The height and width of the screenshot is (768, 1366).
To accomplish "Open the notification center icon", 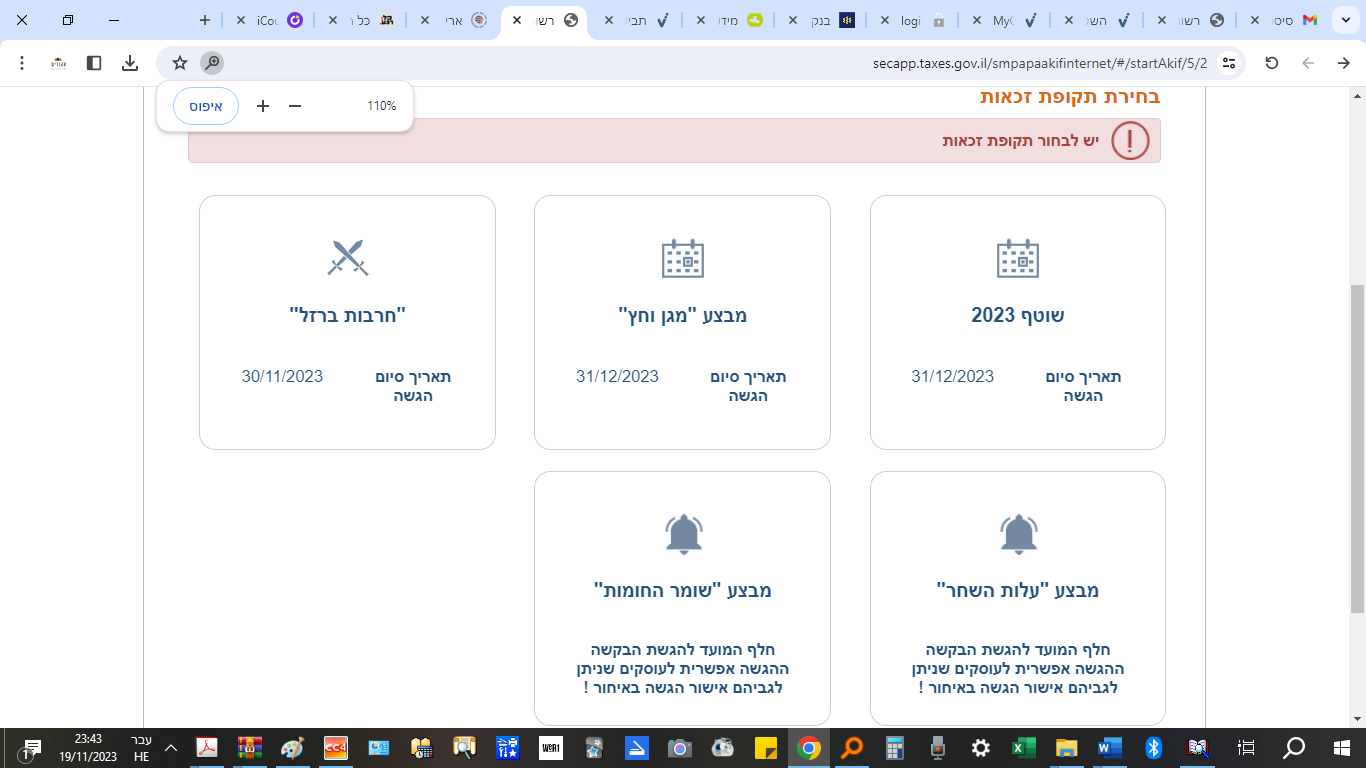I will coord(31,748).
